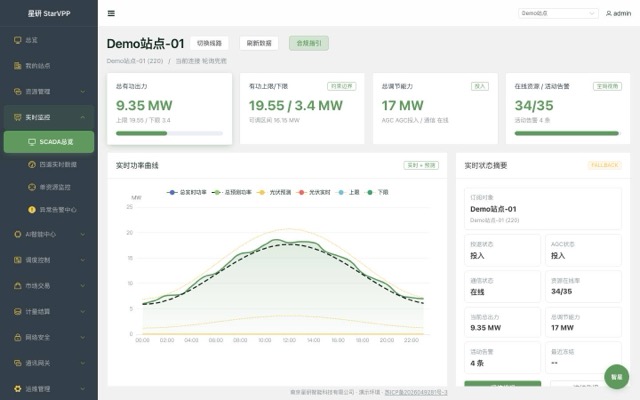Click the 调度控制 sidebar icon
Screen dimensions: 640x400
[x=18, y=260]
